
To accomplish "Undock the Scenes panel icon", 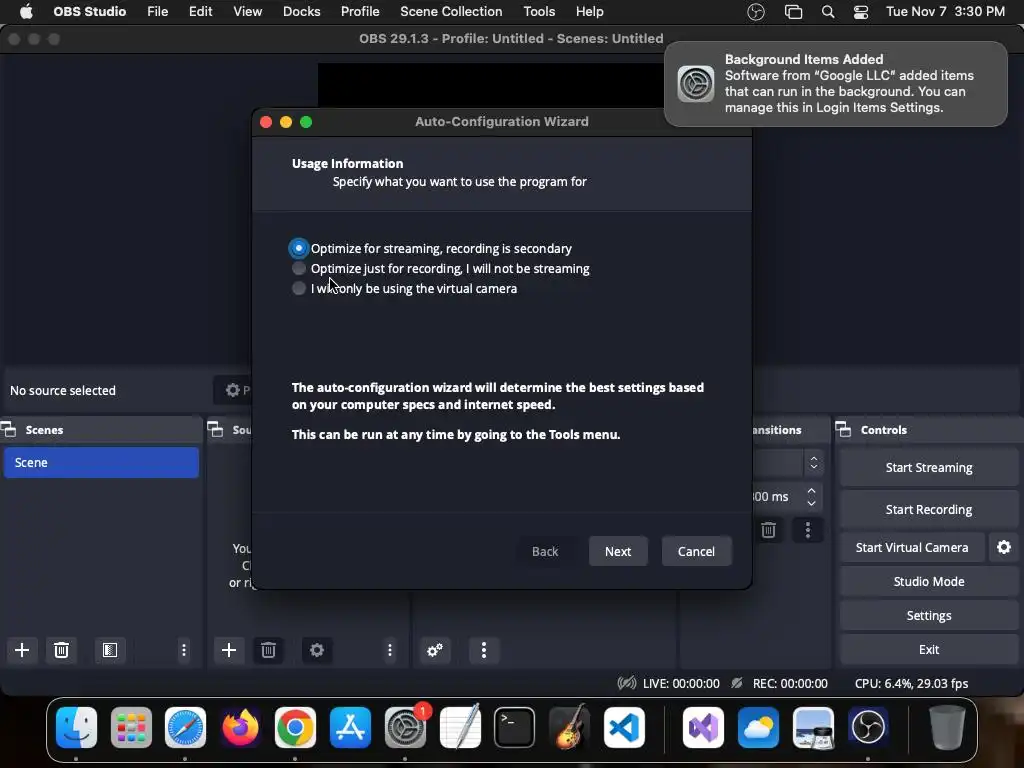I will pyautogui.click(x=8, y=430).
